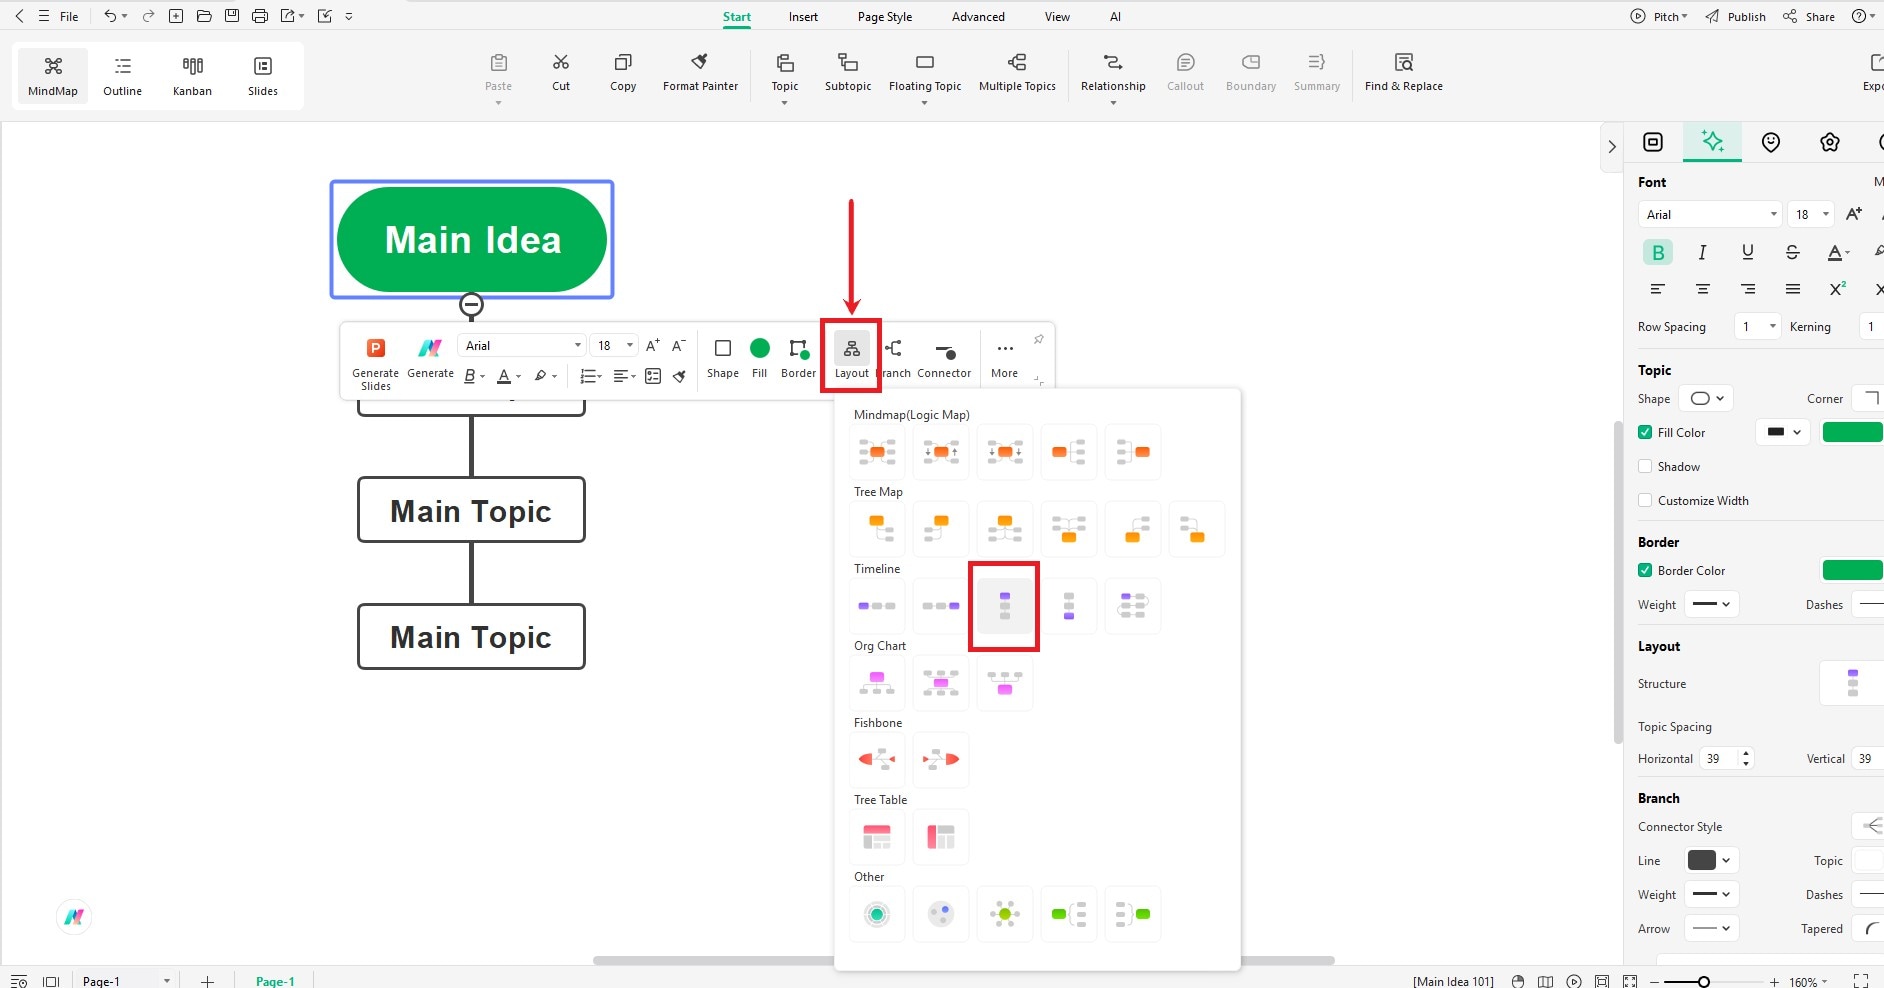Screen dimensions: 1884x988
Task: Open the sticker/emoji panel tab
Action: point(1771,142)
